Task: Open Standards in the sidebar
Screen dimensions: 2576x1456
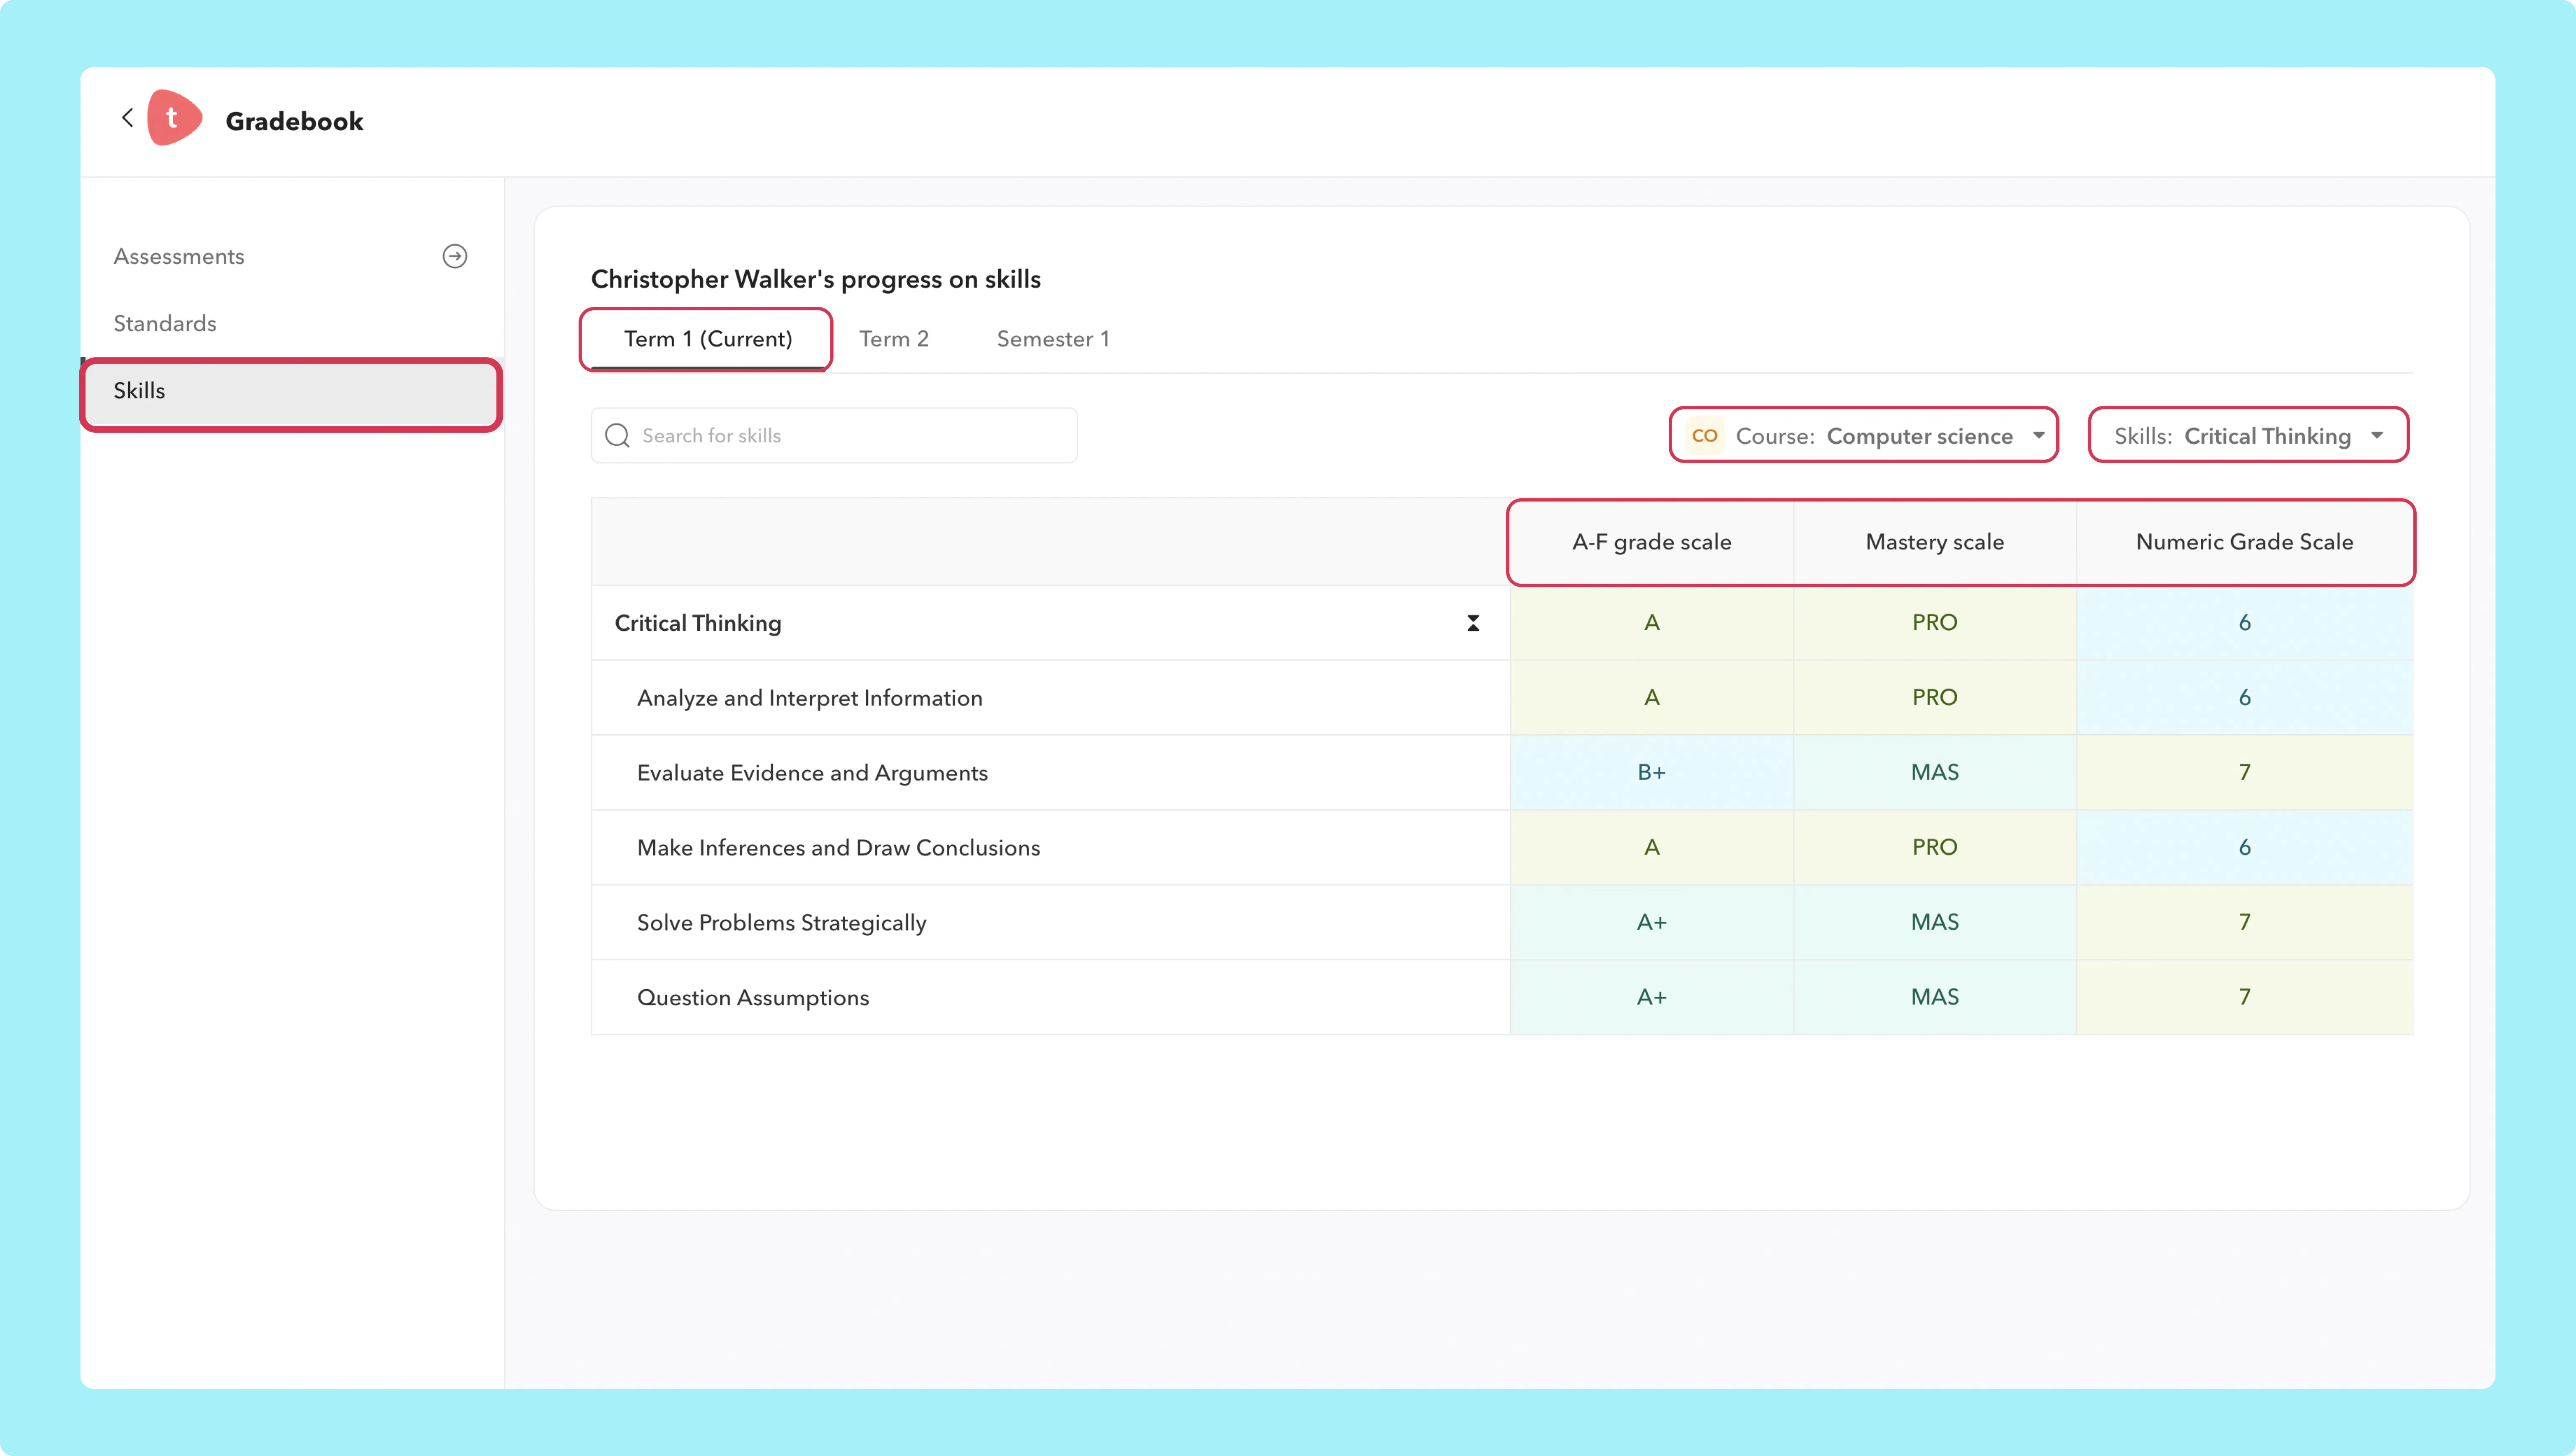Action: tap(292, 323)
